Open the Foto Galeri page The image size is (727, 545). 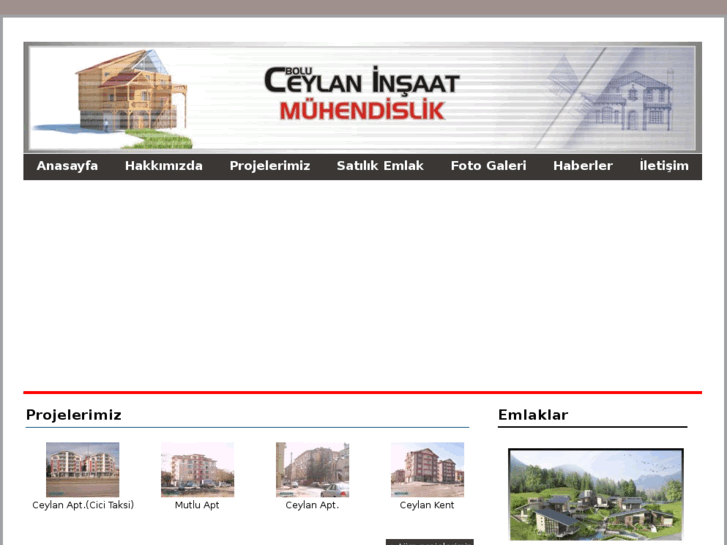click(x=488, y=166)
